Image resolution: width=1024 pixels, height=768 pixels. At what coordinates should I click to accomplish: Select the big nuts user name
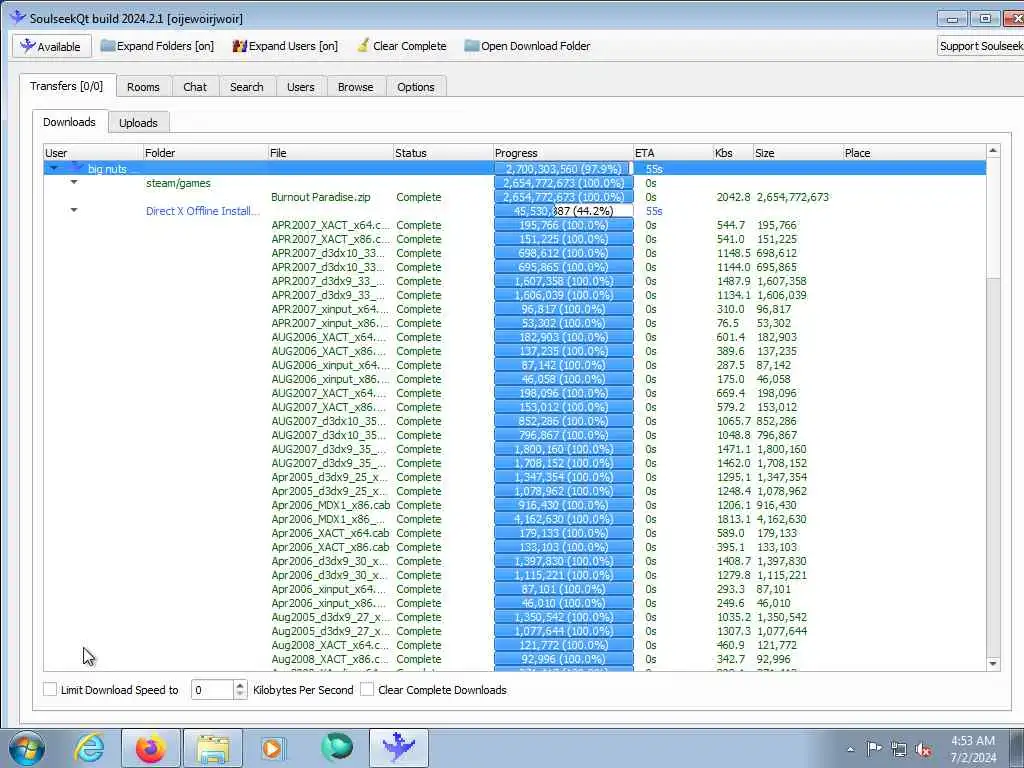tap(107, 168)
